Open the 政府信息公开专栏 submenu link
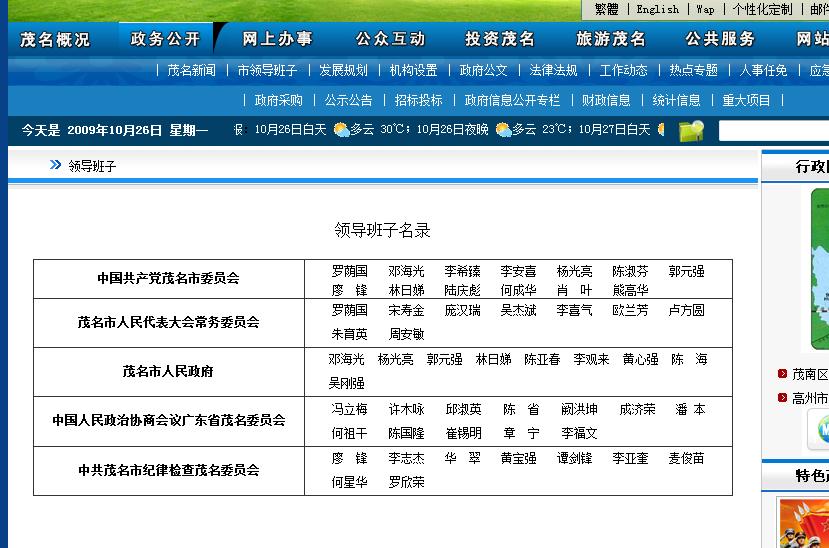The height and width of the screenshot is (548, 829). (x=512, y=100)
